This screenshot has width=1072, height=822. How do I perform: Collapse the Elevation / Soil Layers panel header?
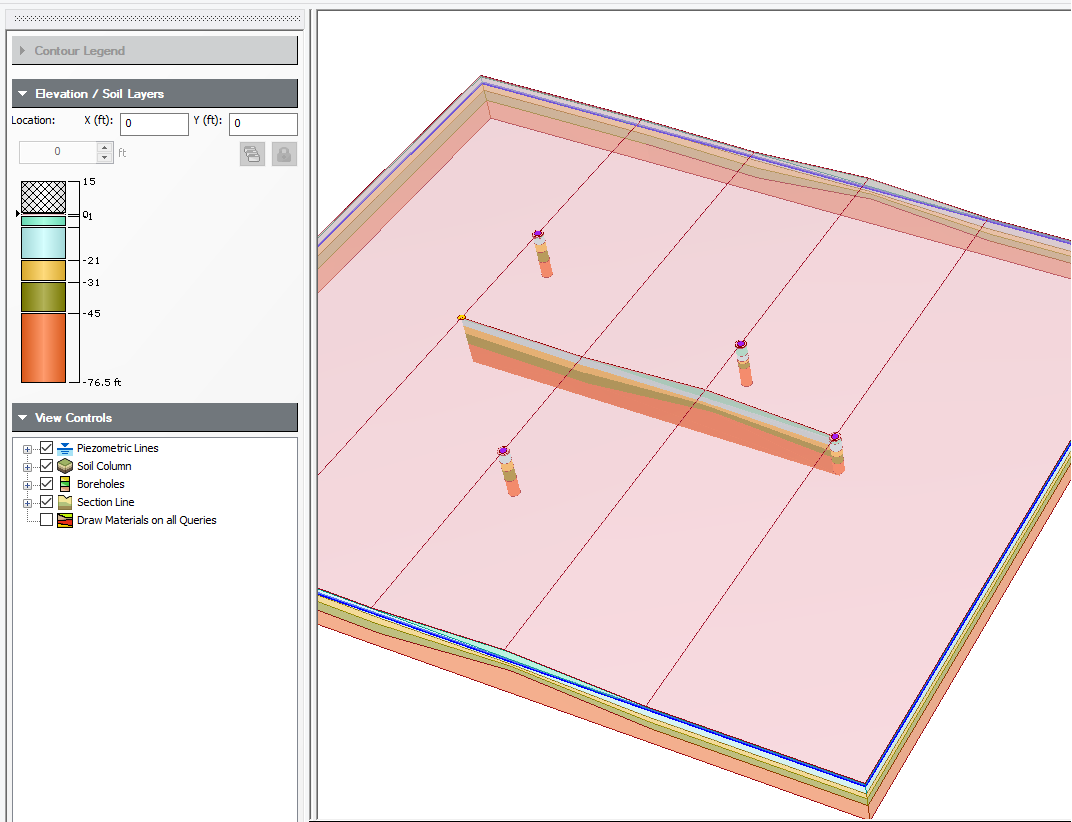coord(20,93)
